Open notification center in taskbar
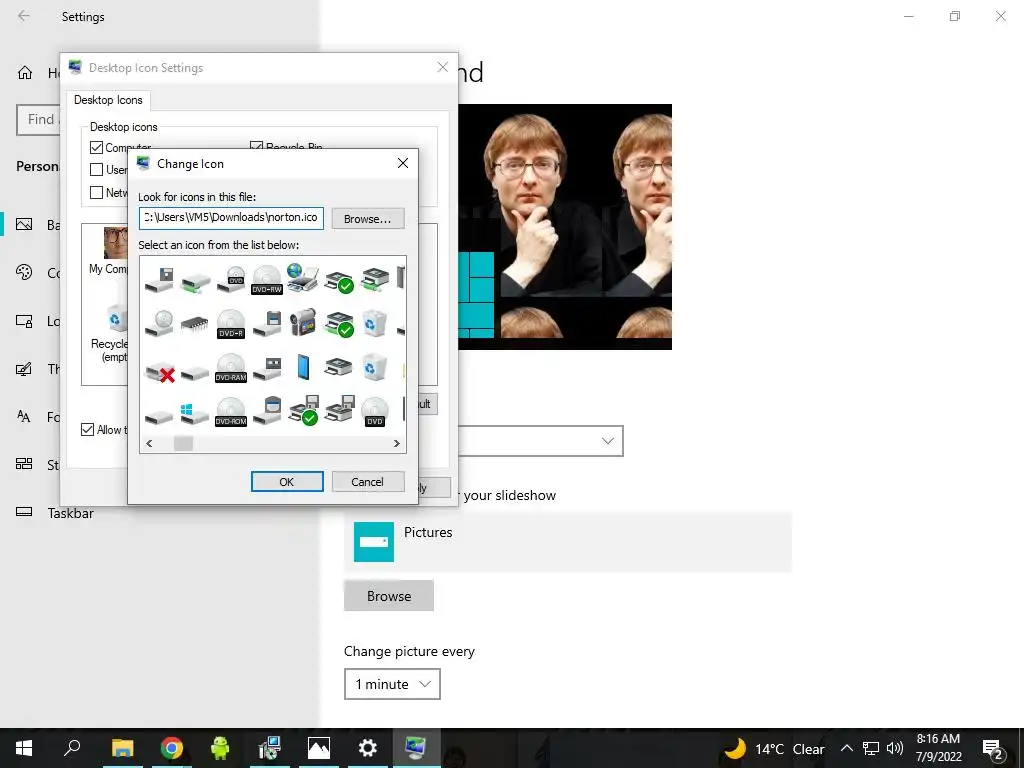Screen dimensions: 1024x768 pyautogui.click(x=992, y=748)
